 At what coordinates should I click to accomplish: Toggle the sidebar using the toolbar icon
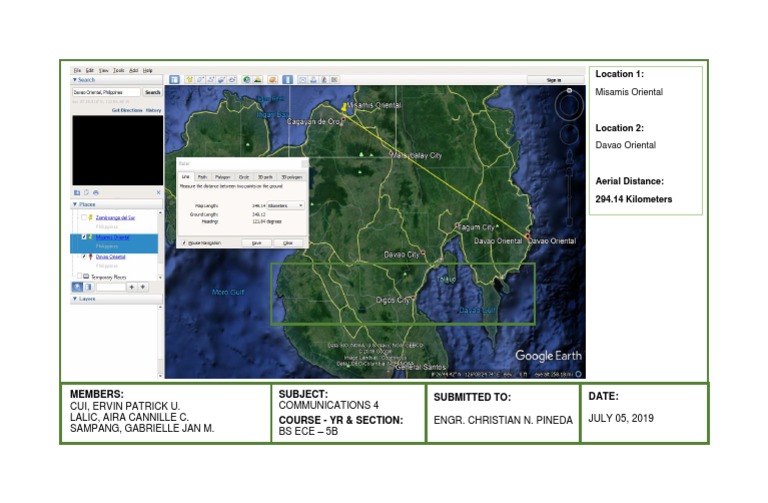click(x=174, y=79)
